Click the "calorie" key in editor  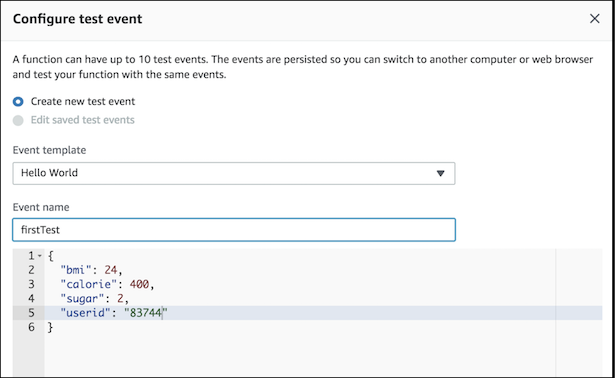pos(89,284)
